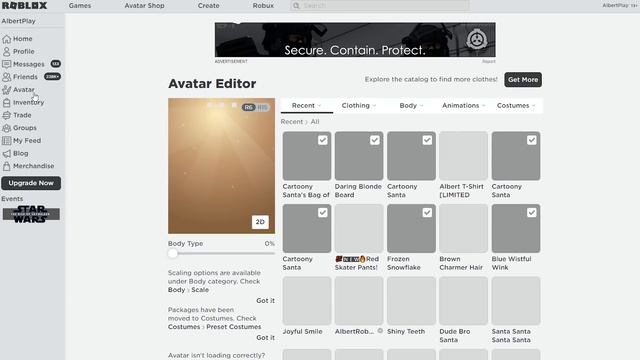The image size is (640, 360).
Task: Switch avatar rig to R15
Action: pyautogui.click(x=262, y=107)
